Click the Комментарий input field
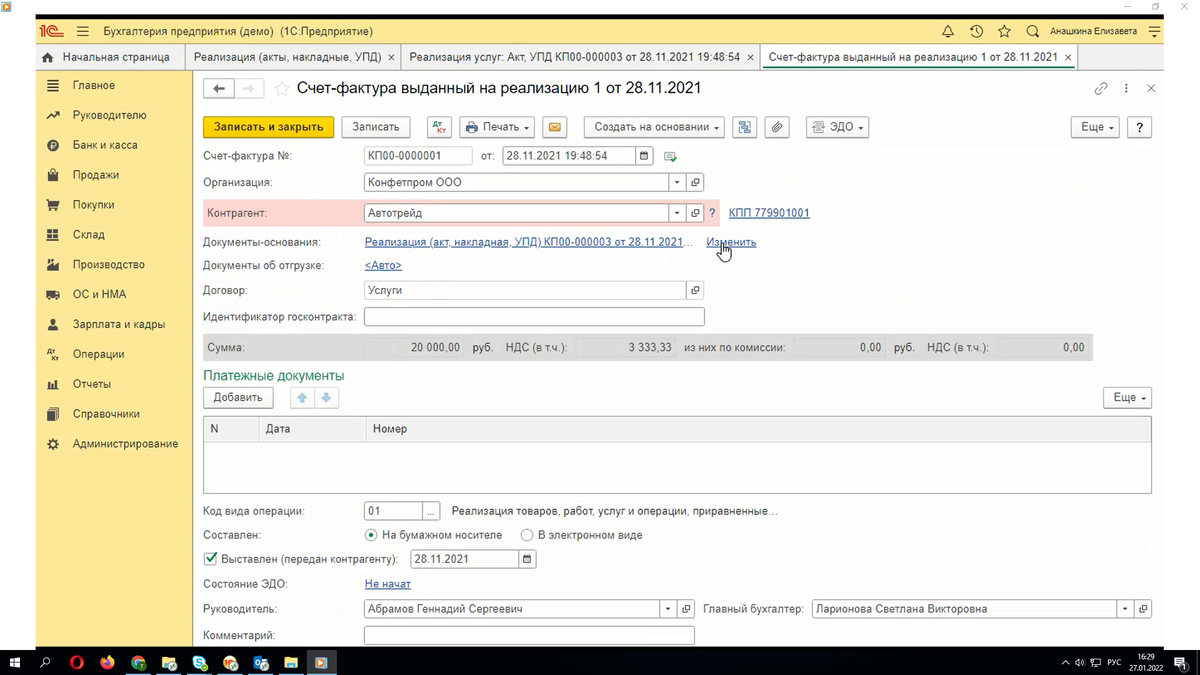This screenshot has width=1200, height=675. [x=529, y=635]
